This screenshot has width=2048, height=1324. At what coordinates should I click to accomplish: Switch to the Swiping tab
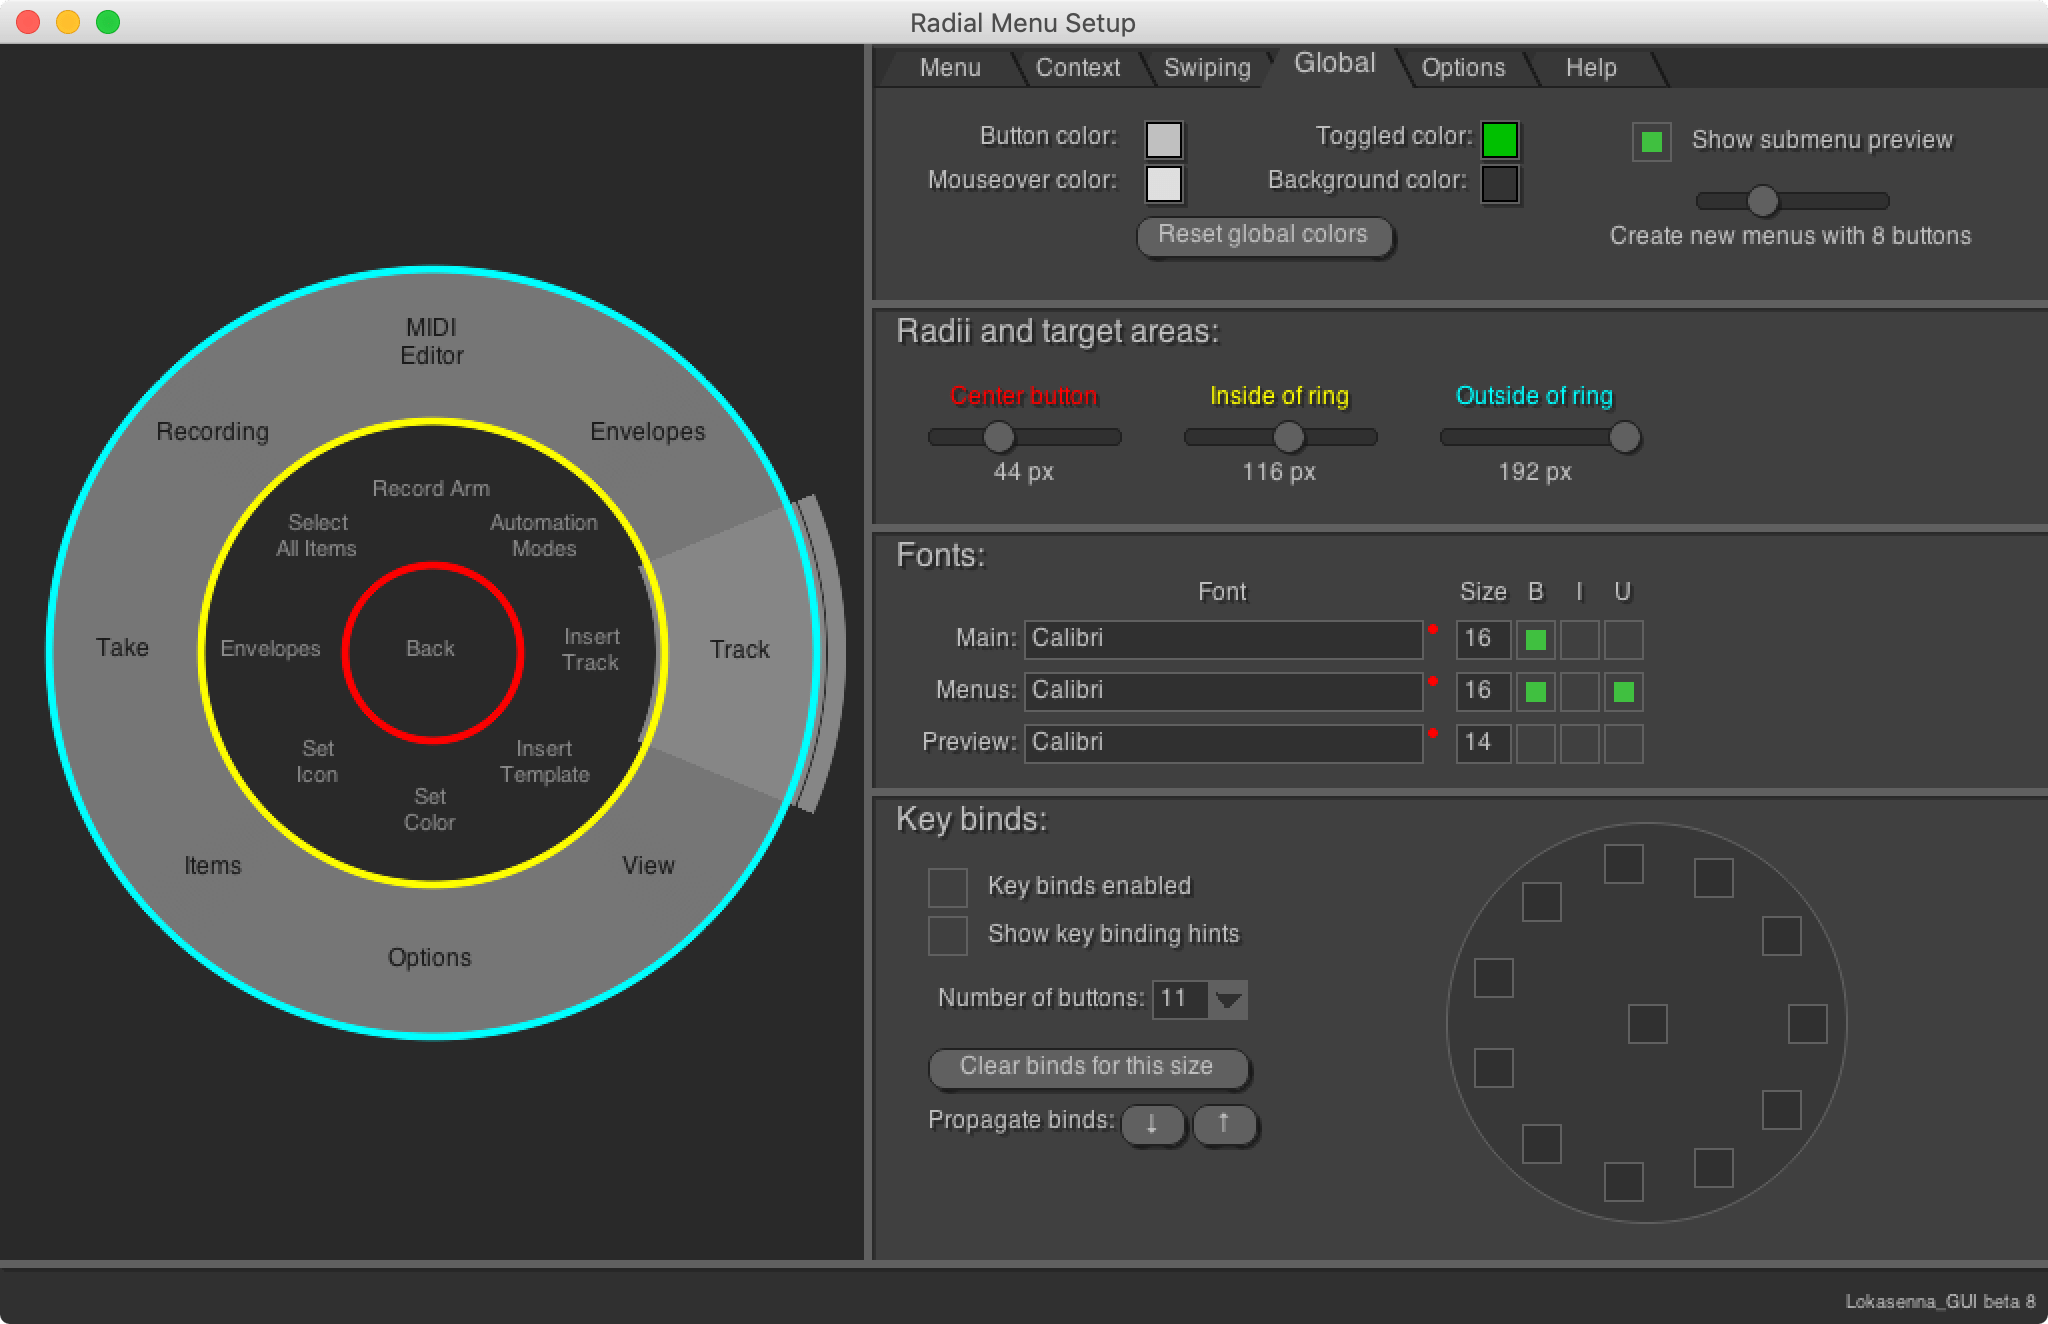[x=1207, y=68]
